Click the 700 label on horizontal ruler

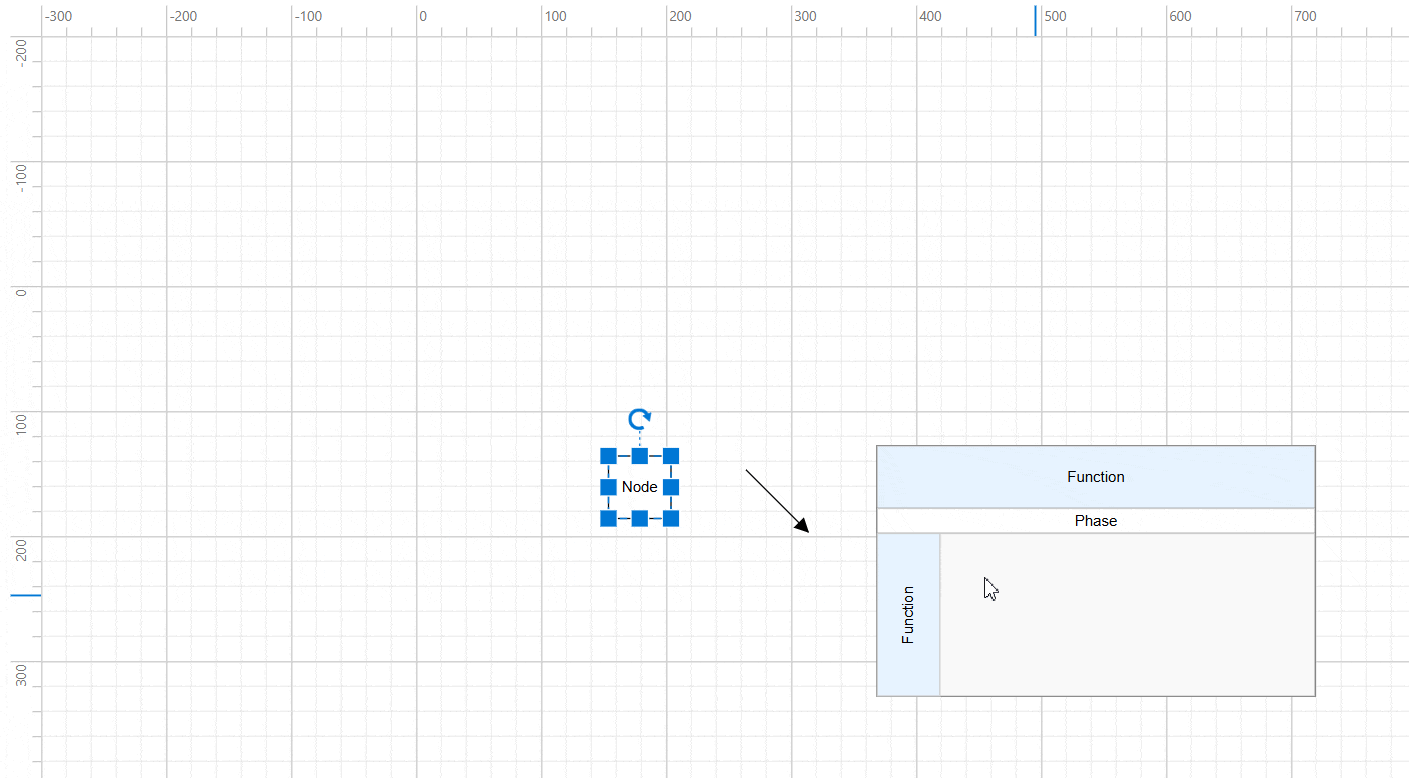coord(1304,17)
